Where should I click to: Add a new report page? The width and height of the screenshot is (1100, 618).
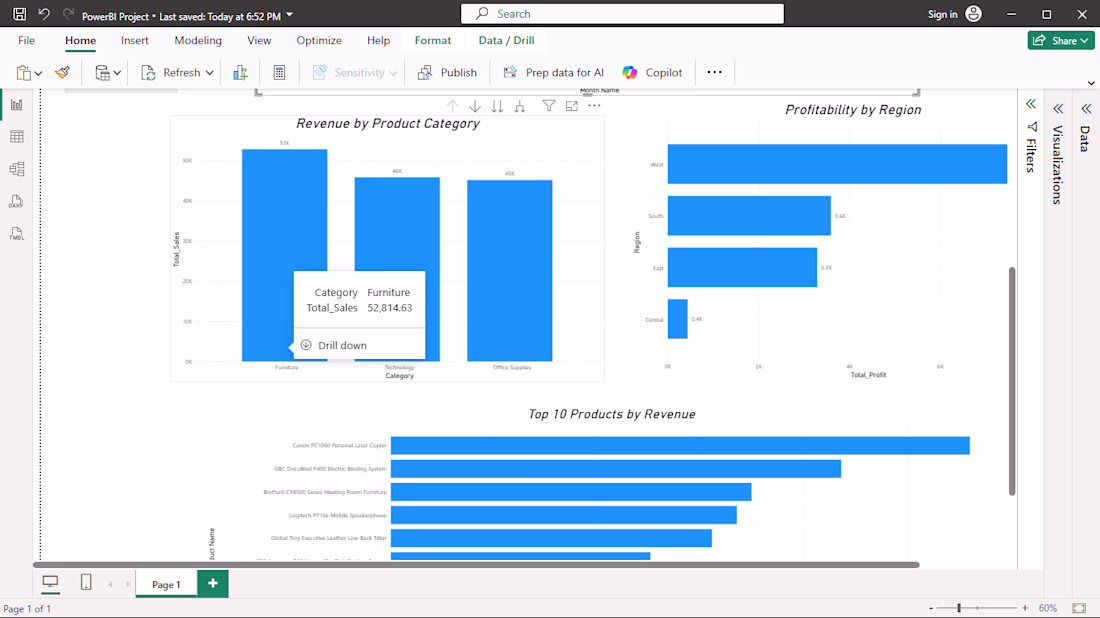coord(213,584)
